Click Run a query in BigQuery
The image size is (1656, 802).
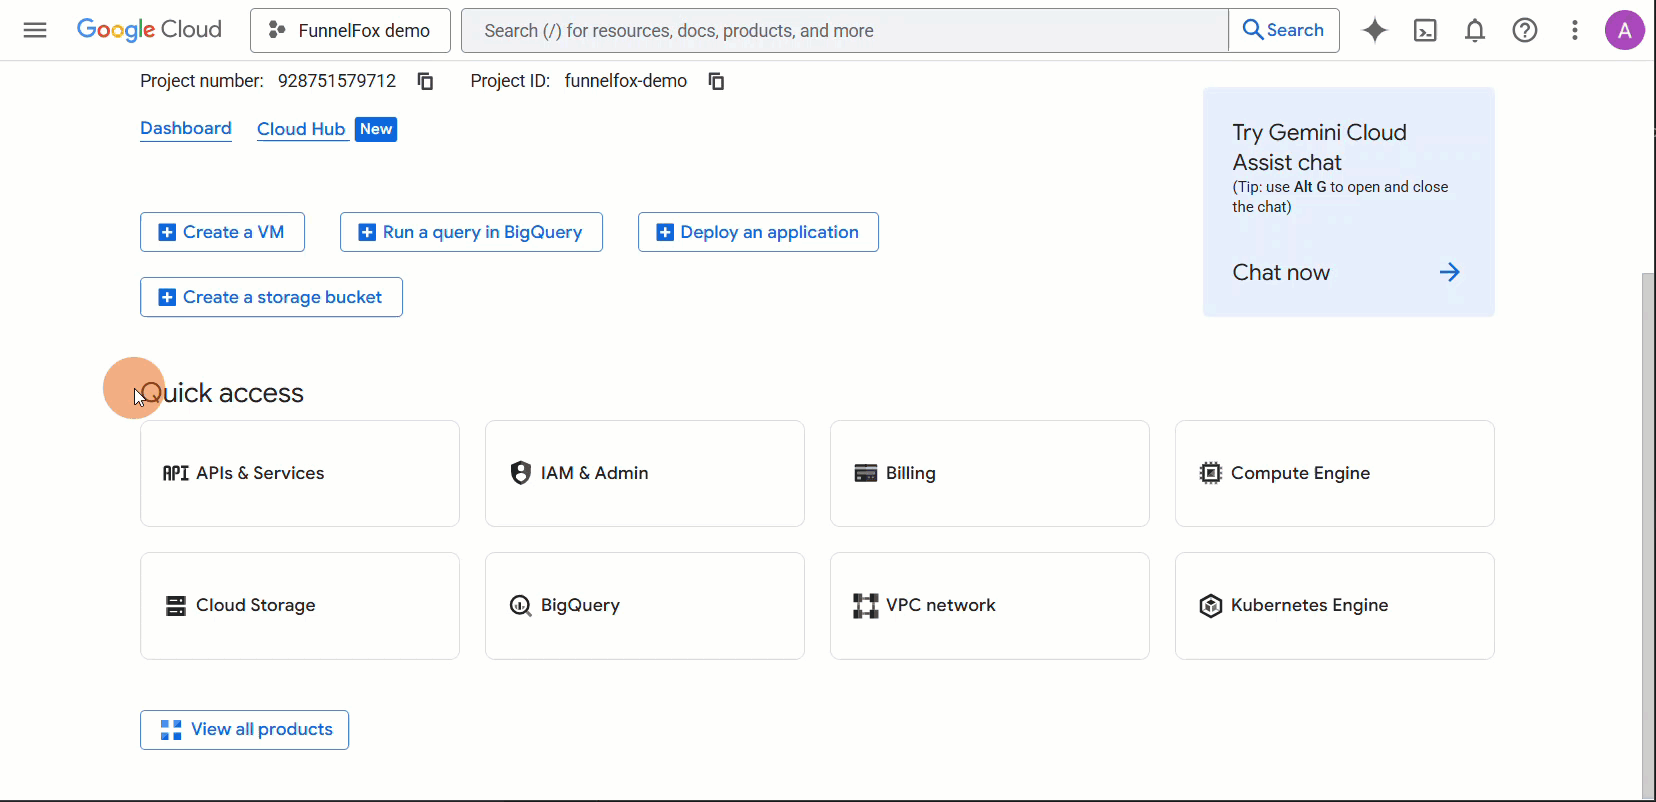coord(471,232)
